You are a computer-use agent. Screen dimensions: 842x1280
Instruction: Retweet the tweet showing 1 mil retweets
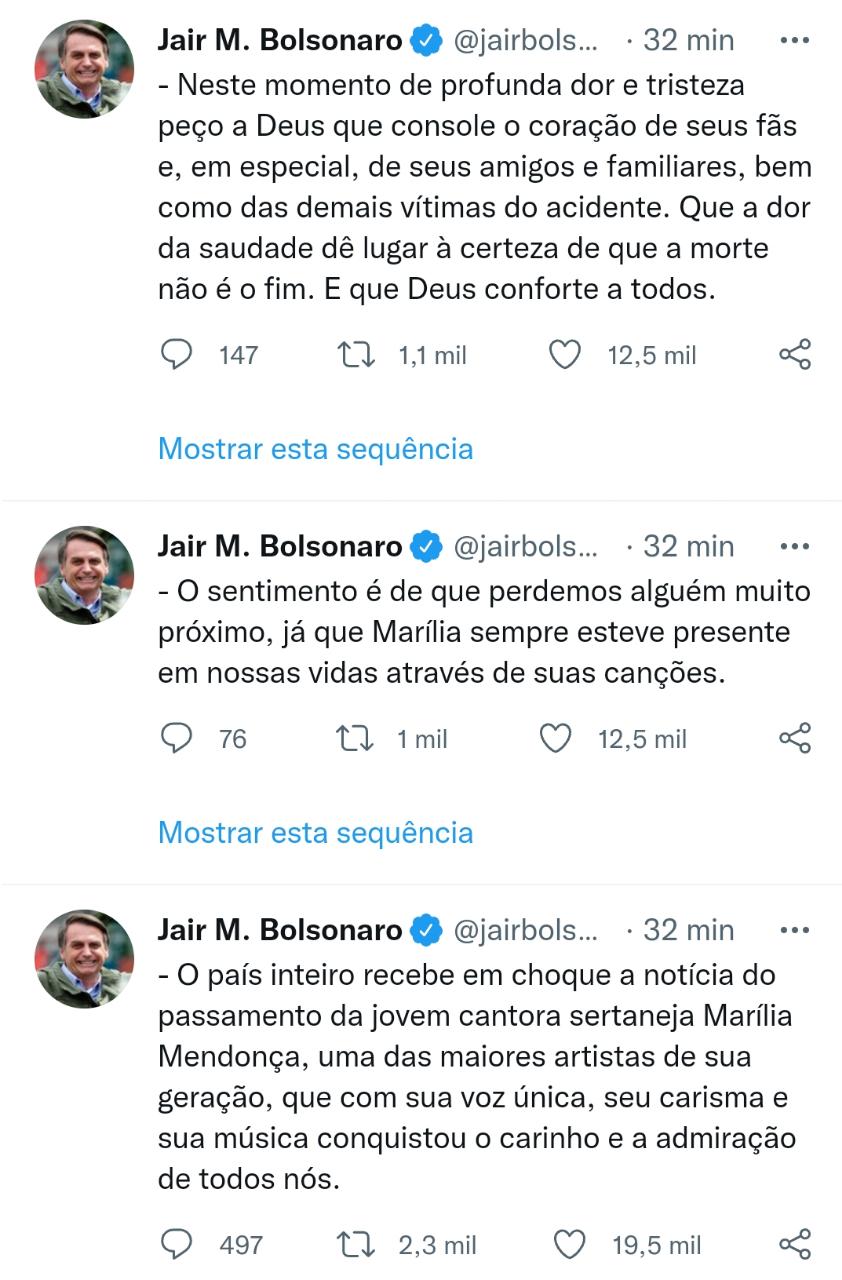356,739
